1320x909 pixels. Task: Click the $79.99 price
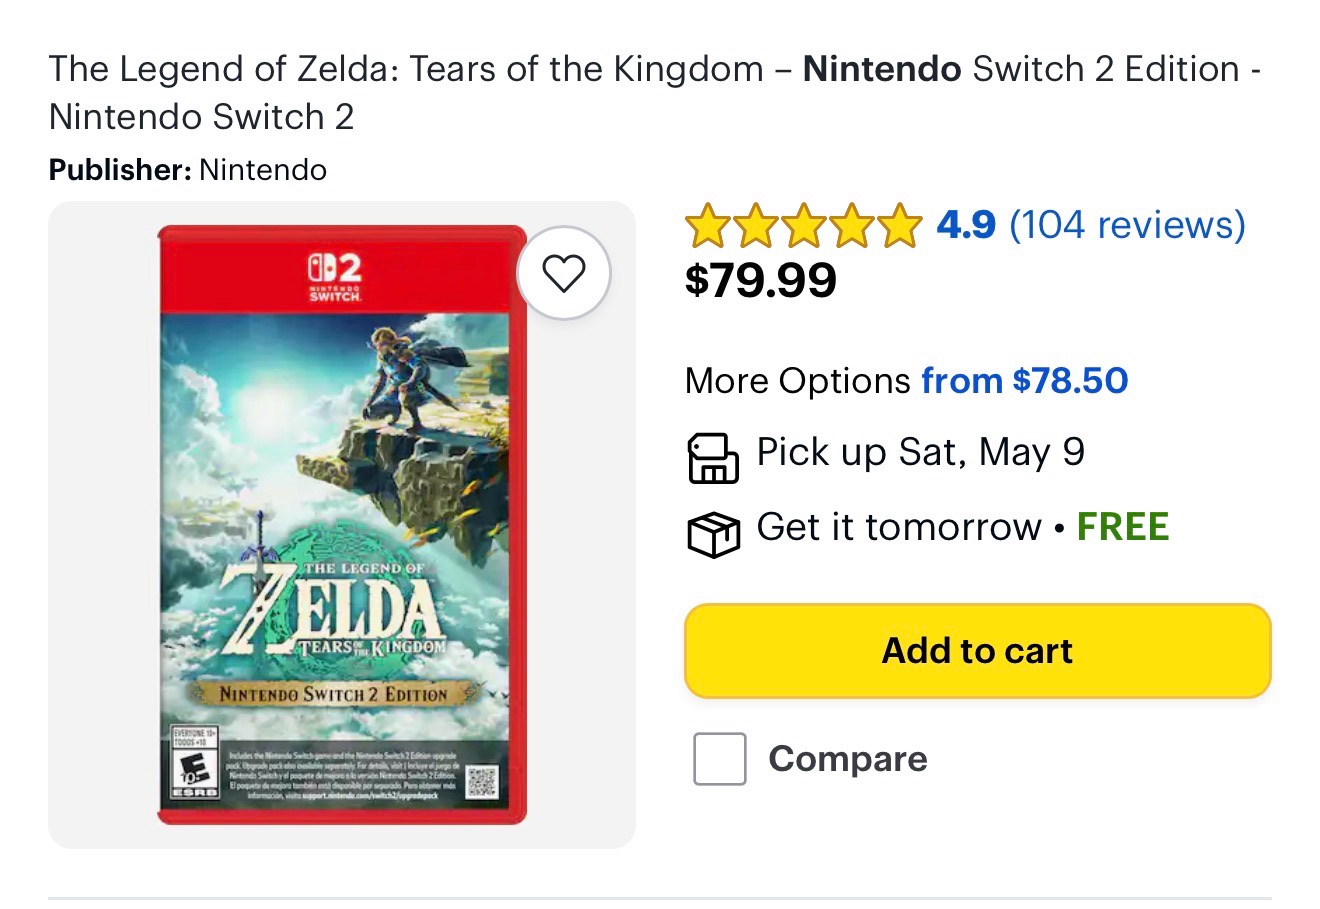(x=760, y=280)
